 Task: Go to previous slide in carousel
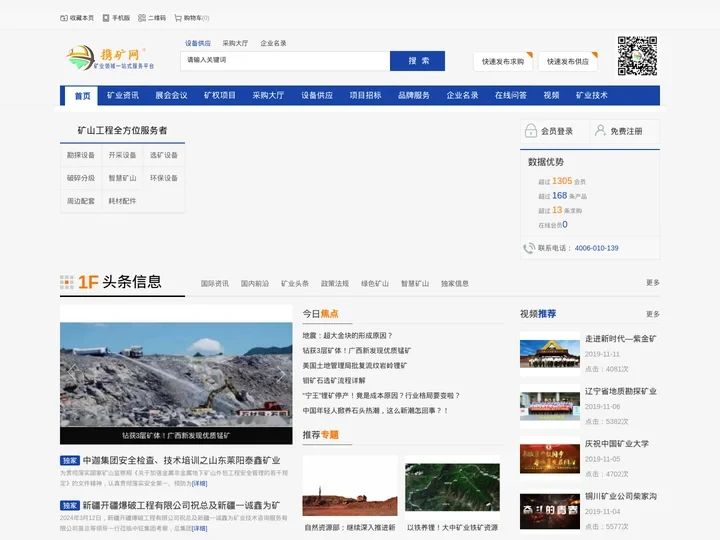click(72, 374)
